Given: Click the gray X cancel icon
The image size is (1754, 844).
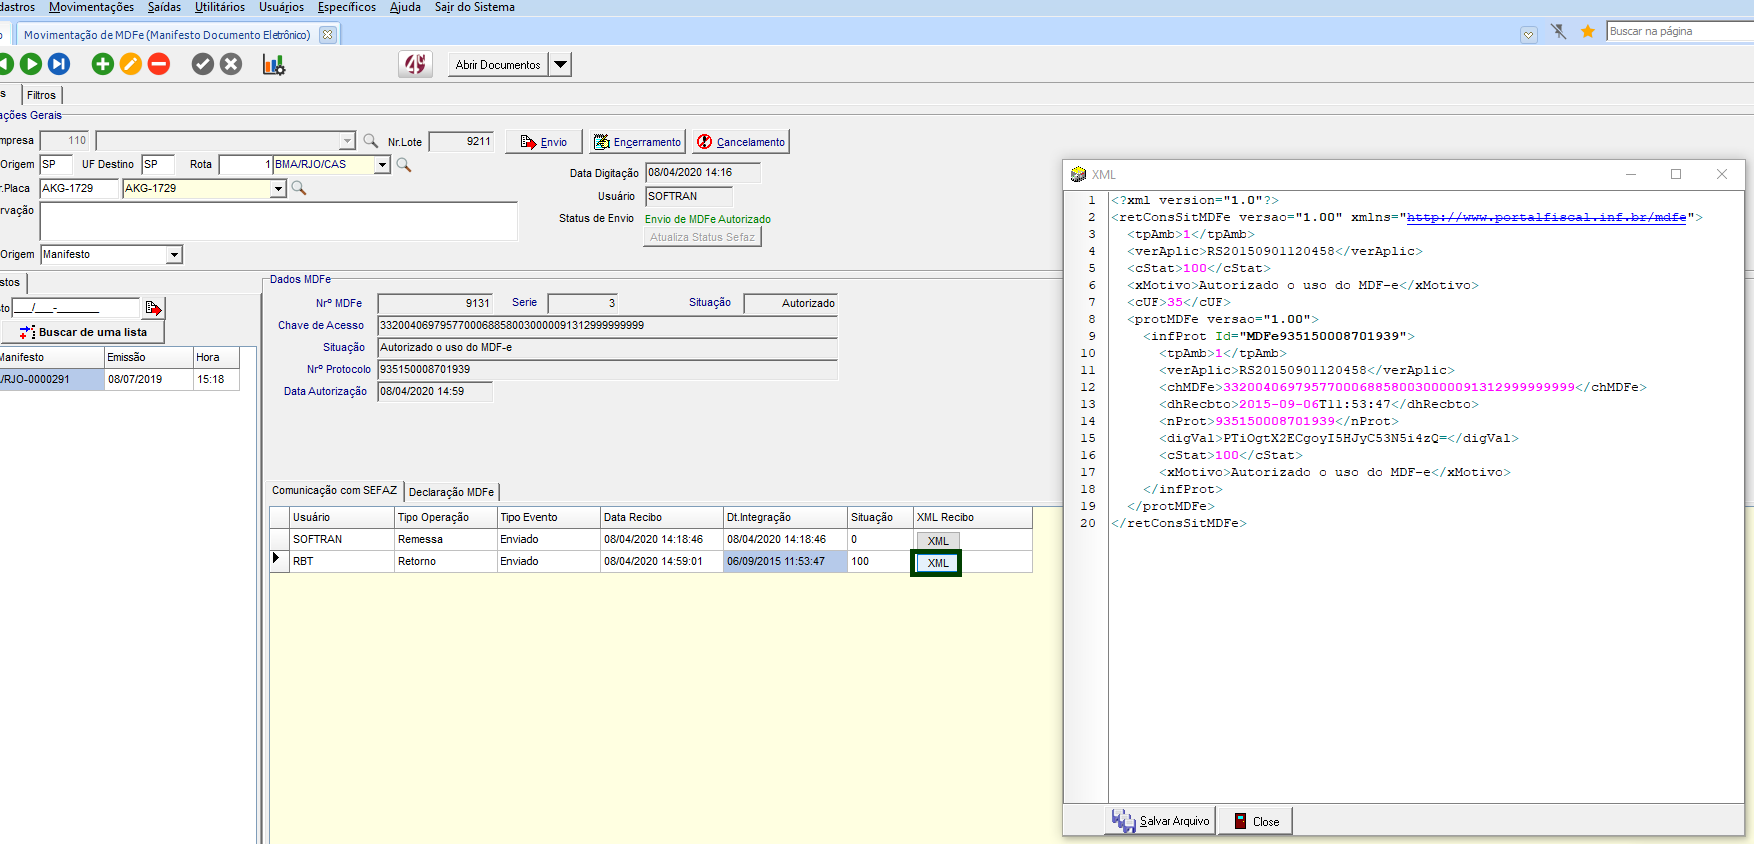Looking at the screenshot, I should 231,64.
